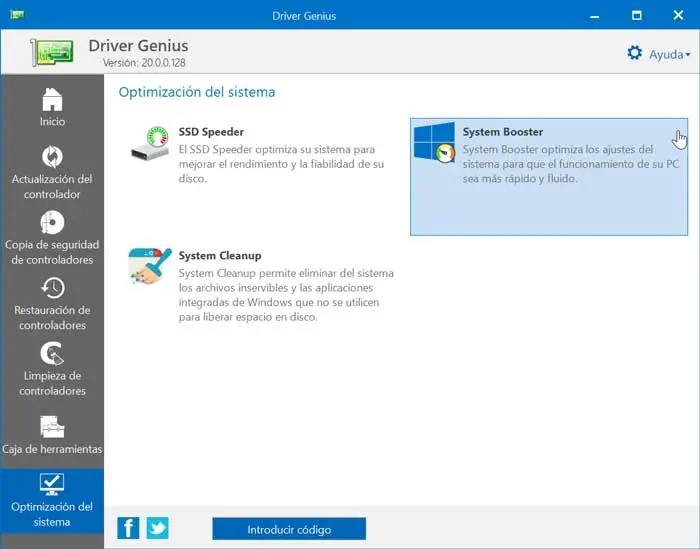This screenshot has width=700, height=549.
Task: Open Copia de seguridad de controladores
Action: point(52,222)
